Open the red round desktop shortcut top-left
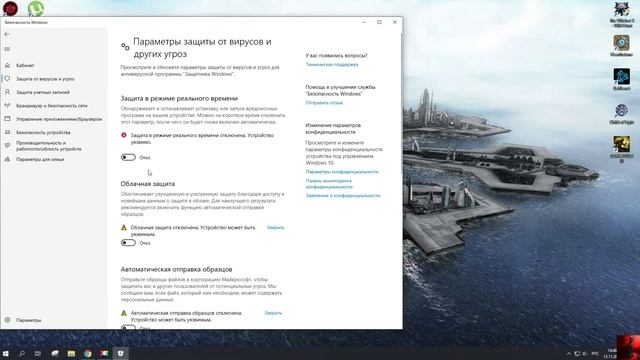The width and height of the screenshot is (640, 360). [10, 9]
